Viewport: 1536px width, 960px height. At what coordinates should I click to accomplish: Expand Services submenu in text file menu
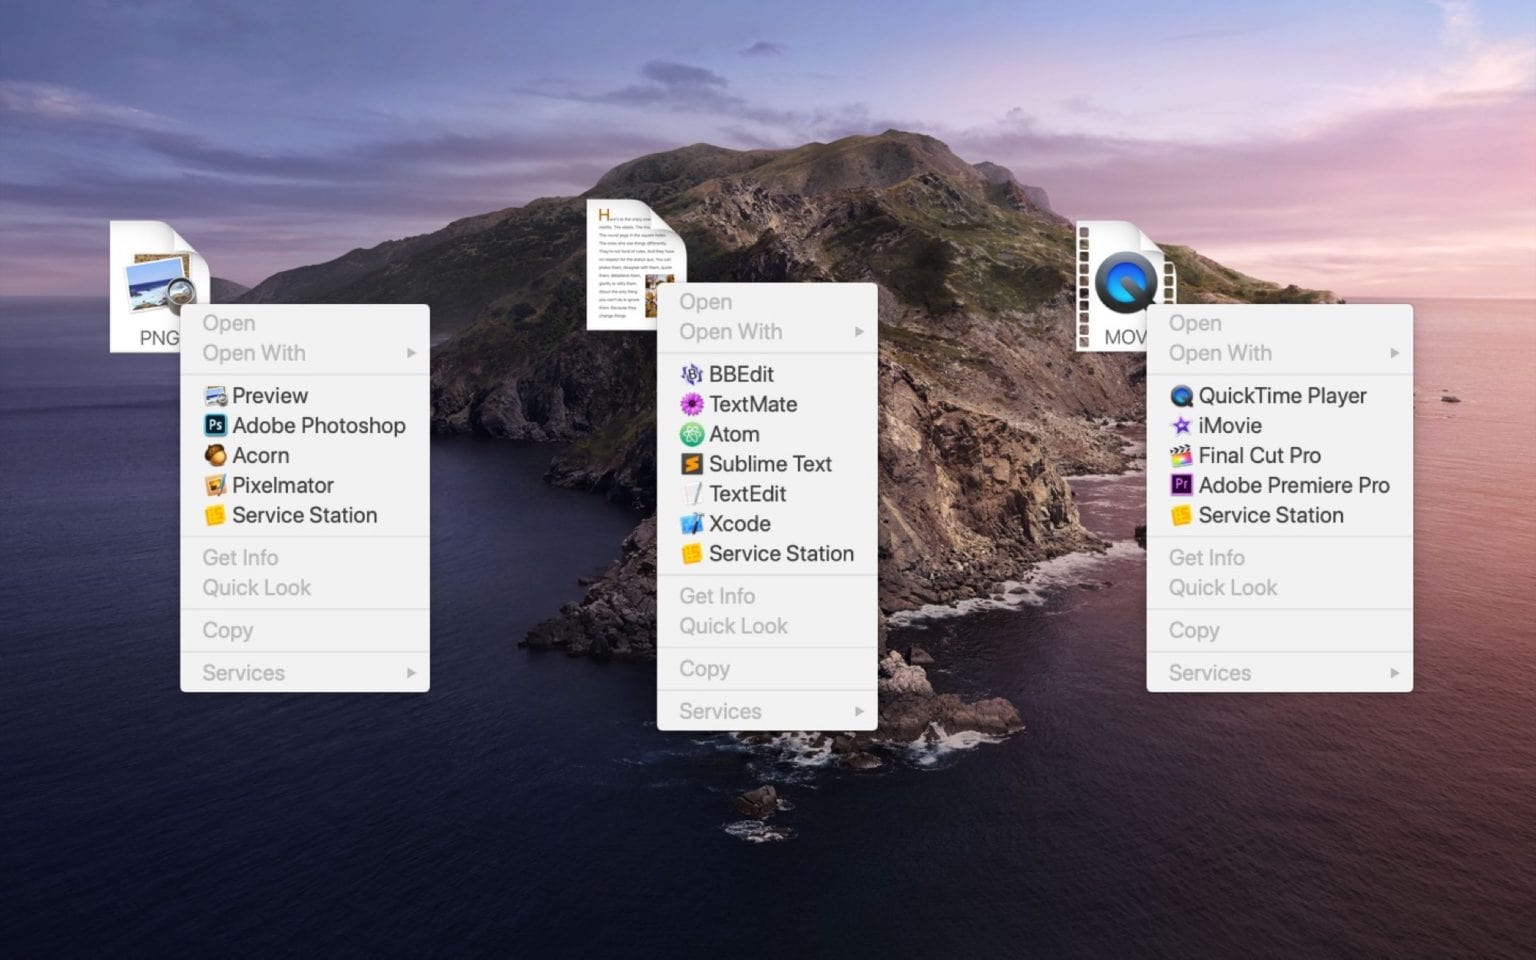pyautogui.click(x=858, y=711)
